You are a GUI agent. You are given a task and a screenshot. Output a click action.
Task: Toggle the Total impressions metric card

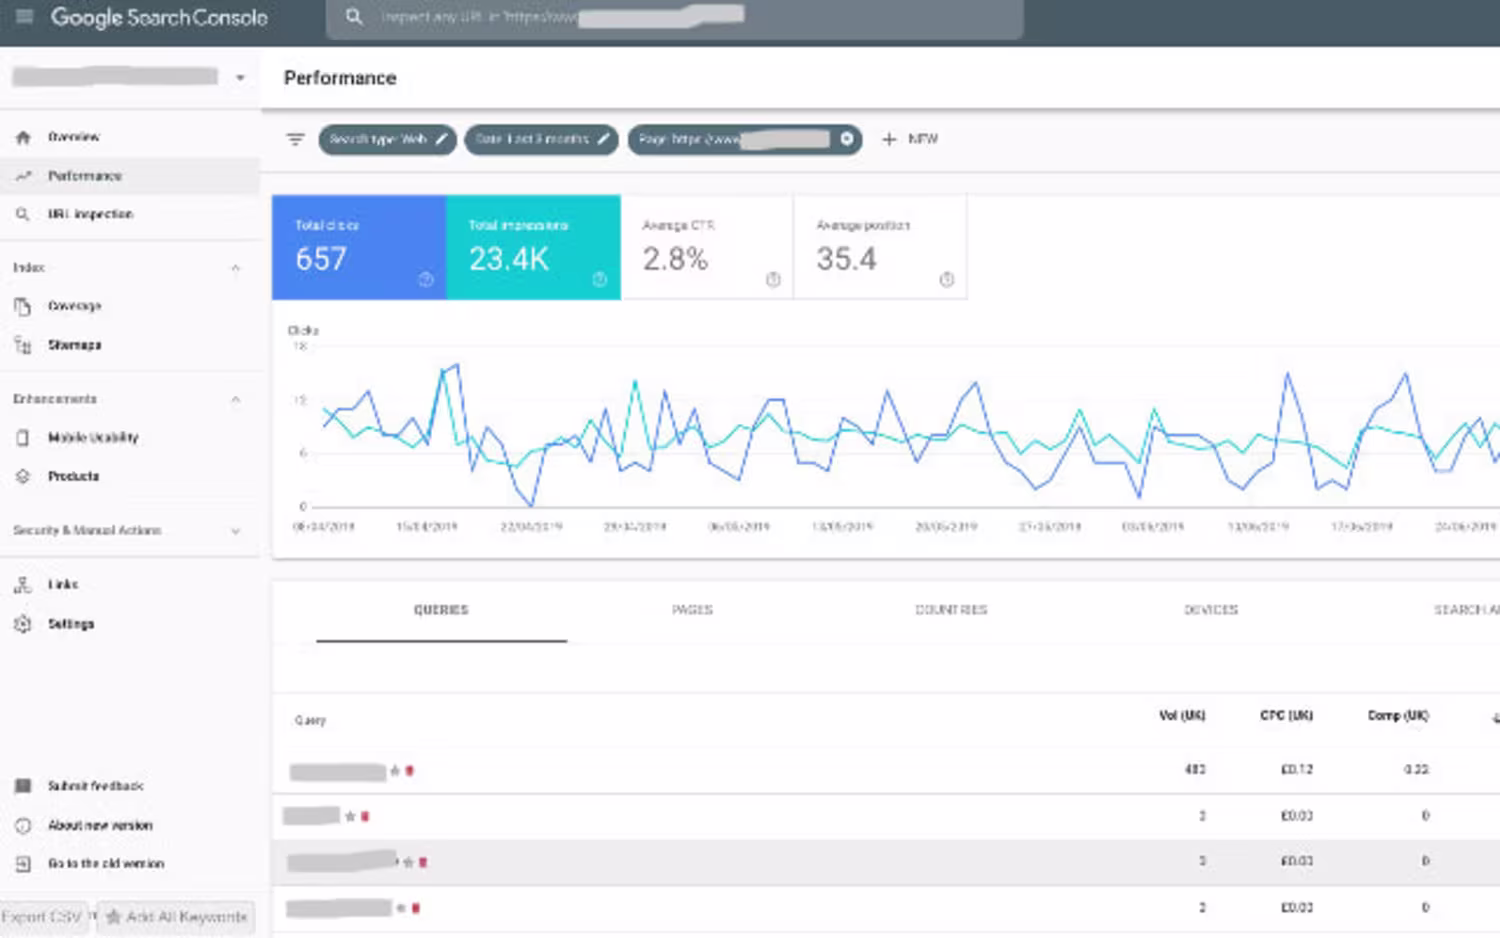533,247
